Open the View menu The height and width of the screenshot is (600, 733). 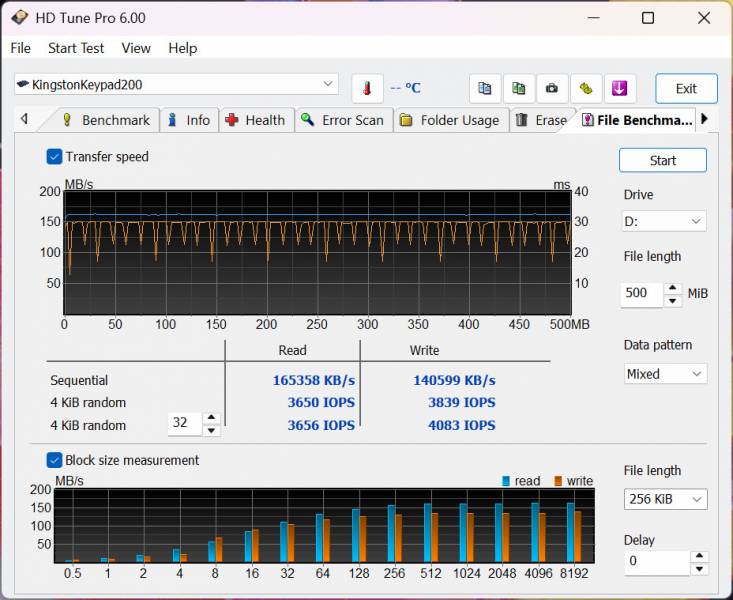(136, 48)
